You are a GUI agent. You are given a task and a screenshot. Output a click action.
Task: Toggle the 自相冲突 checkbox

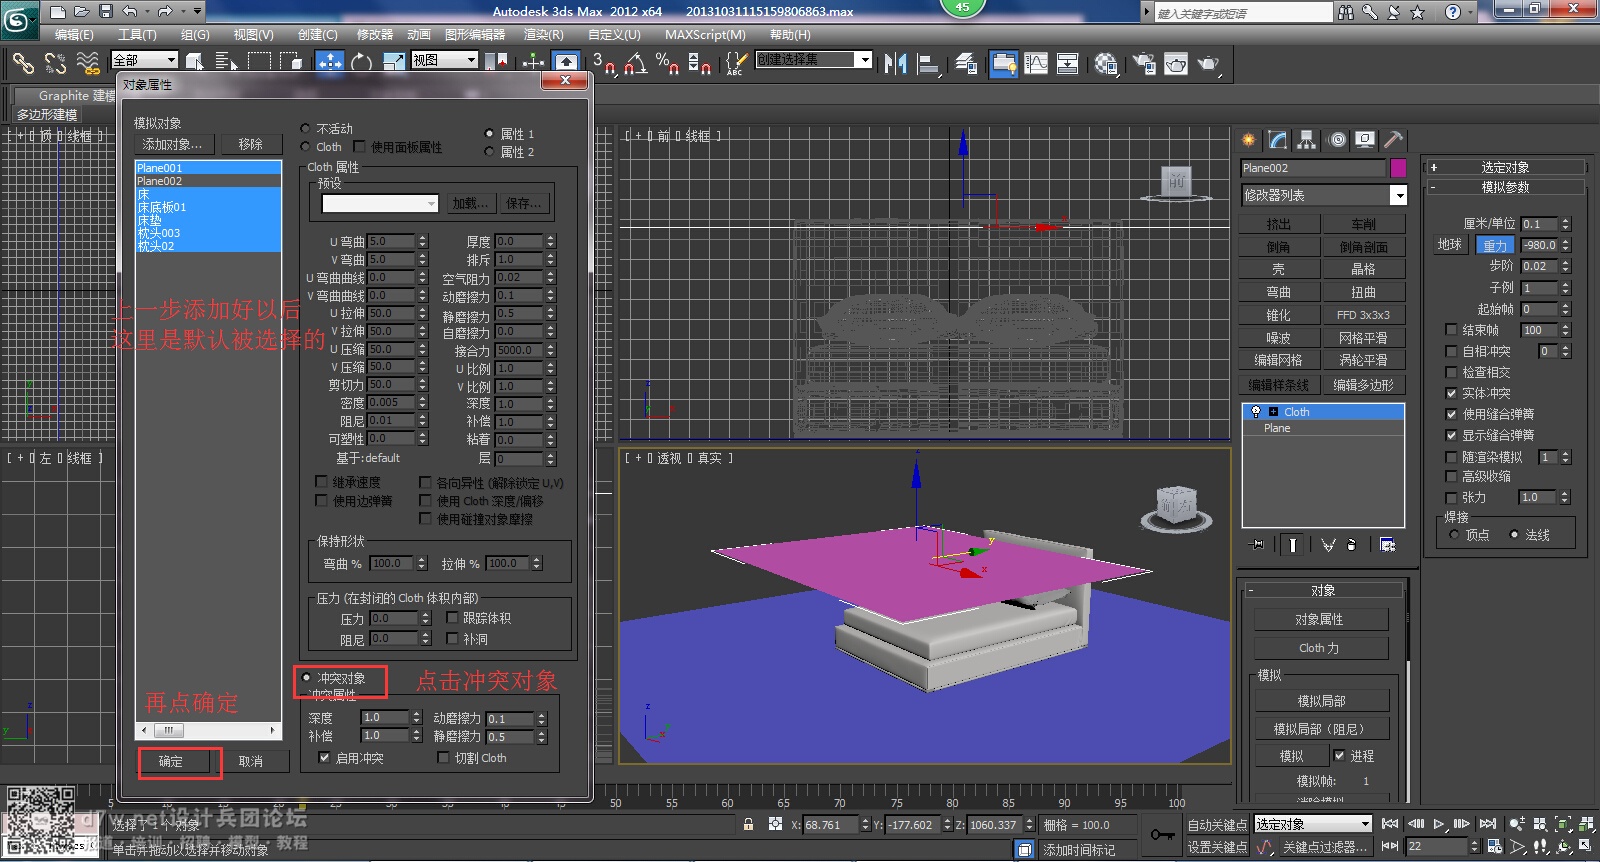1451,350
